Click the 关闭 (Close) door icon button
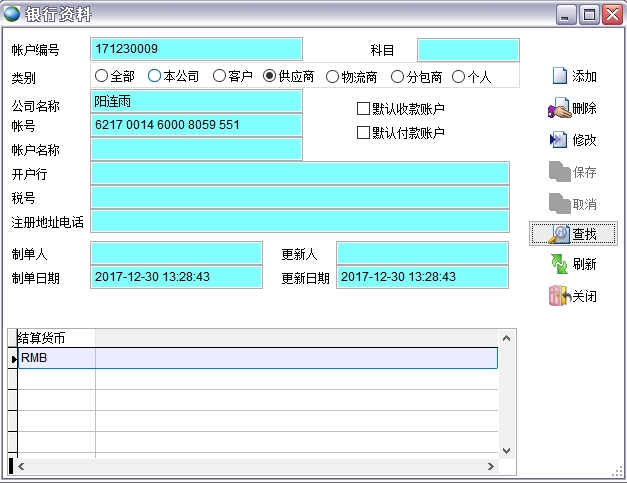 coord(573,297)
